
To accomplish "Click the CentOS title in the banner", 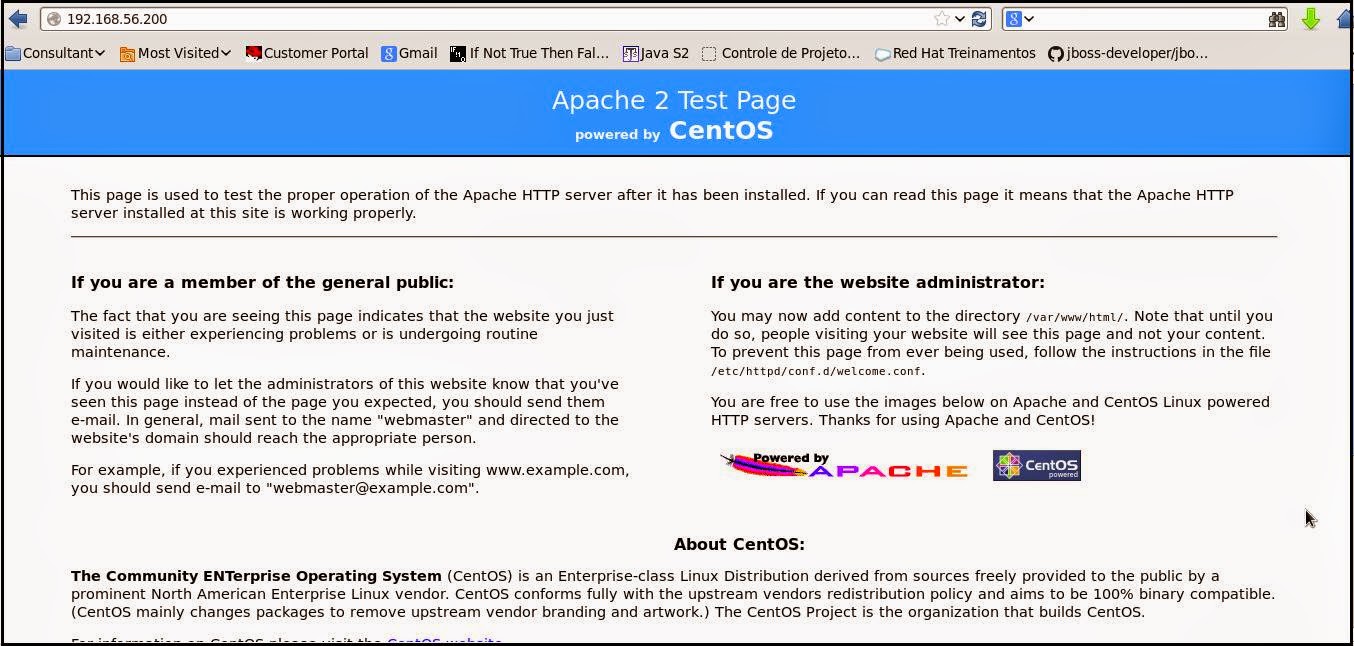I will point(721,131).
